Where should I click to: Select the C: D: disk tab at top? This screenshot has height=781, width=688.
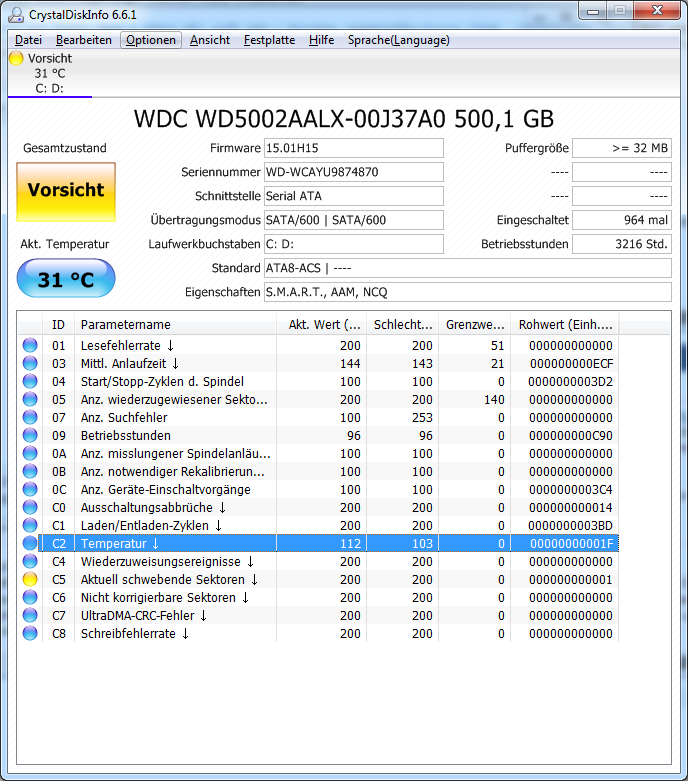(x=49, y=74)
